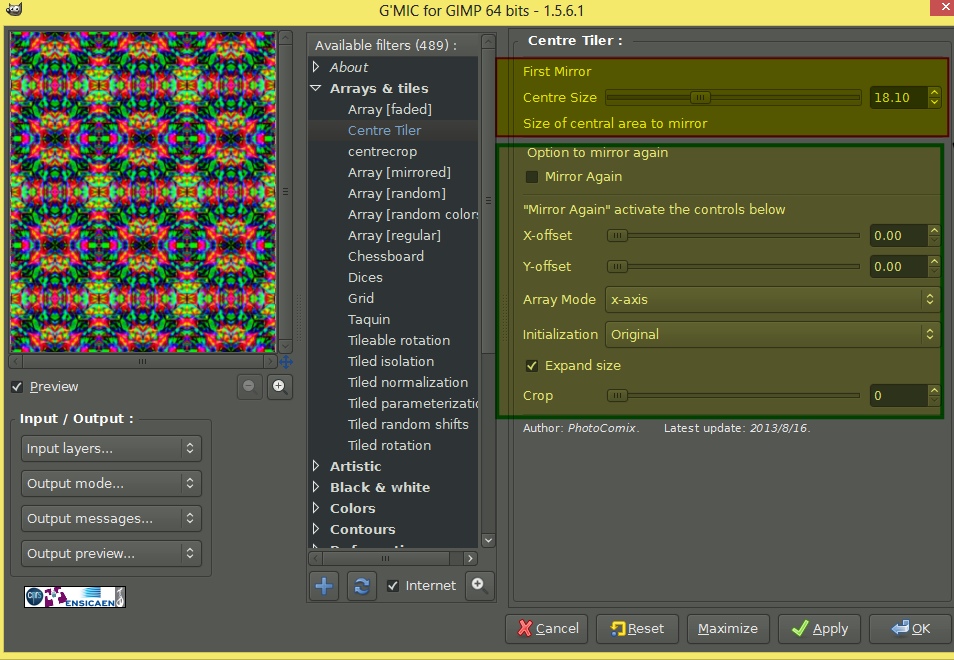Viewport: 954px width, 660px height.
Task: Click the preview move crosshair icon
Action: [x=285, y=362]
